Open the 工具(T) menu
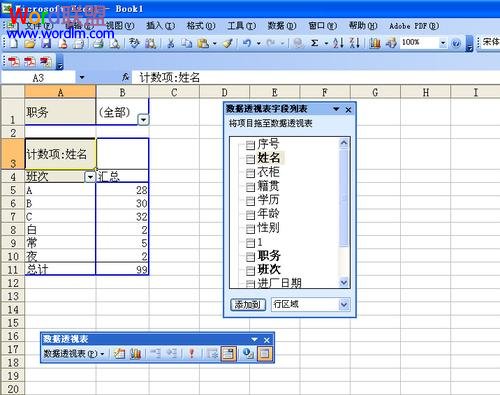500x395 pixels. [242, 26]
